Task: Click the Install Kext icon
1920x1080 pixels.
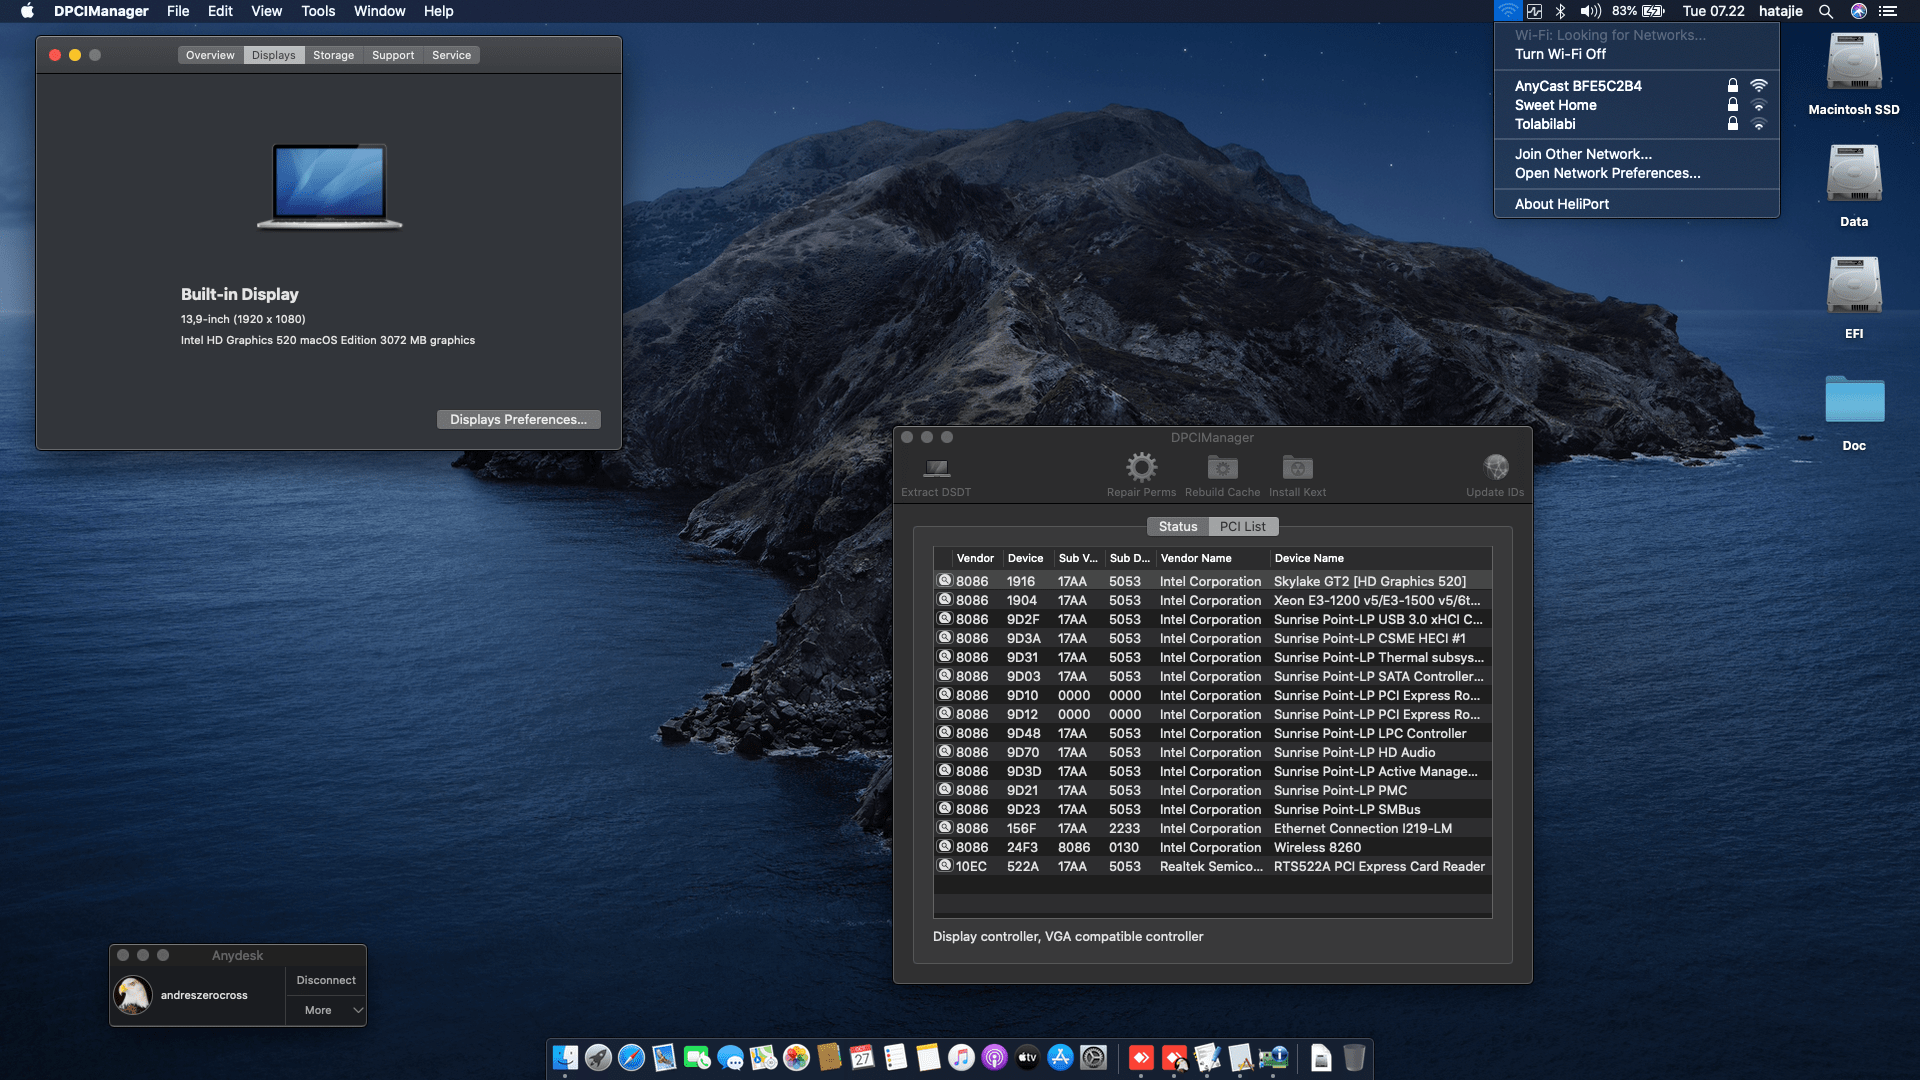Action: coord(1297,467)
